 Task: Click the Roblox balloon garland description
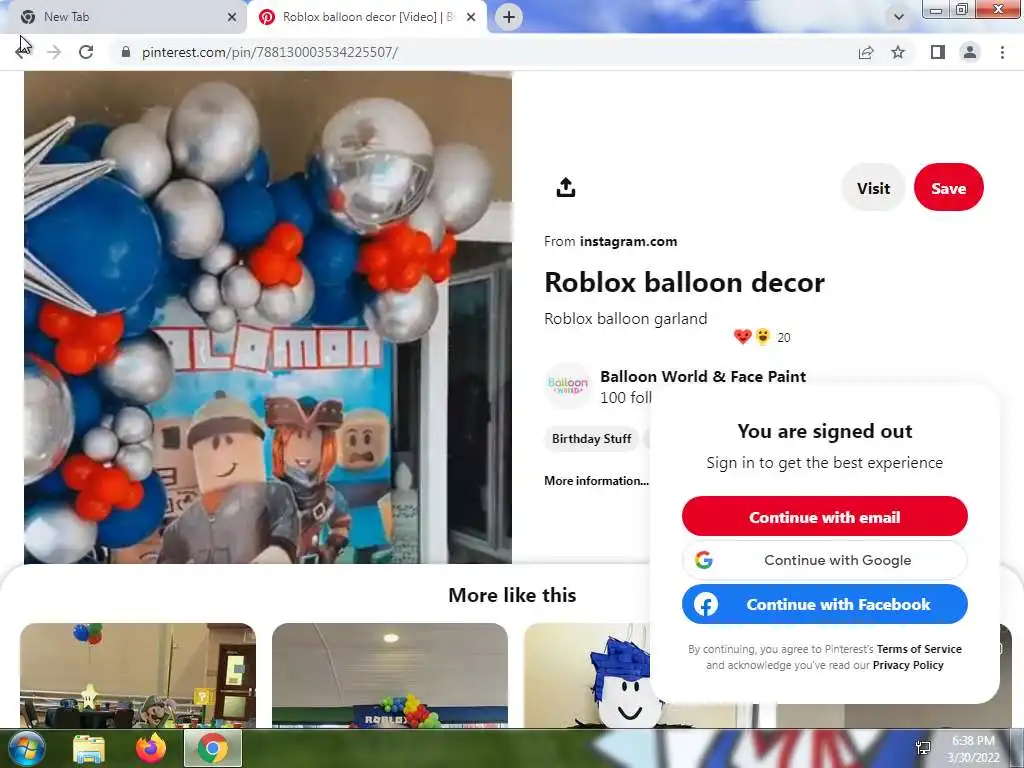coord(626,319)
